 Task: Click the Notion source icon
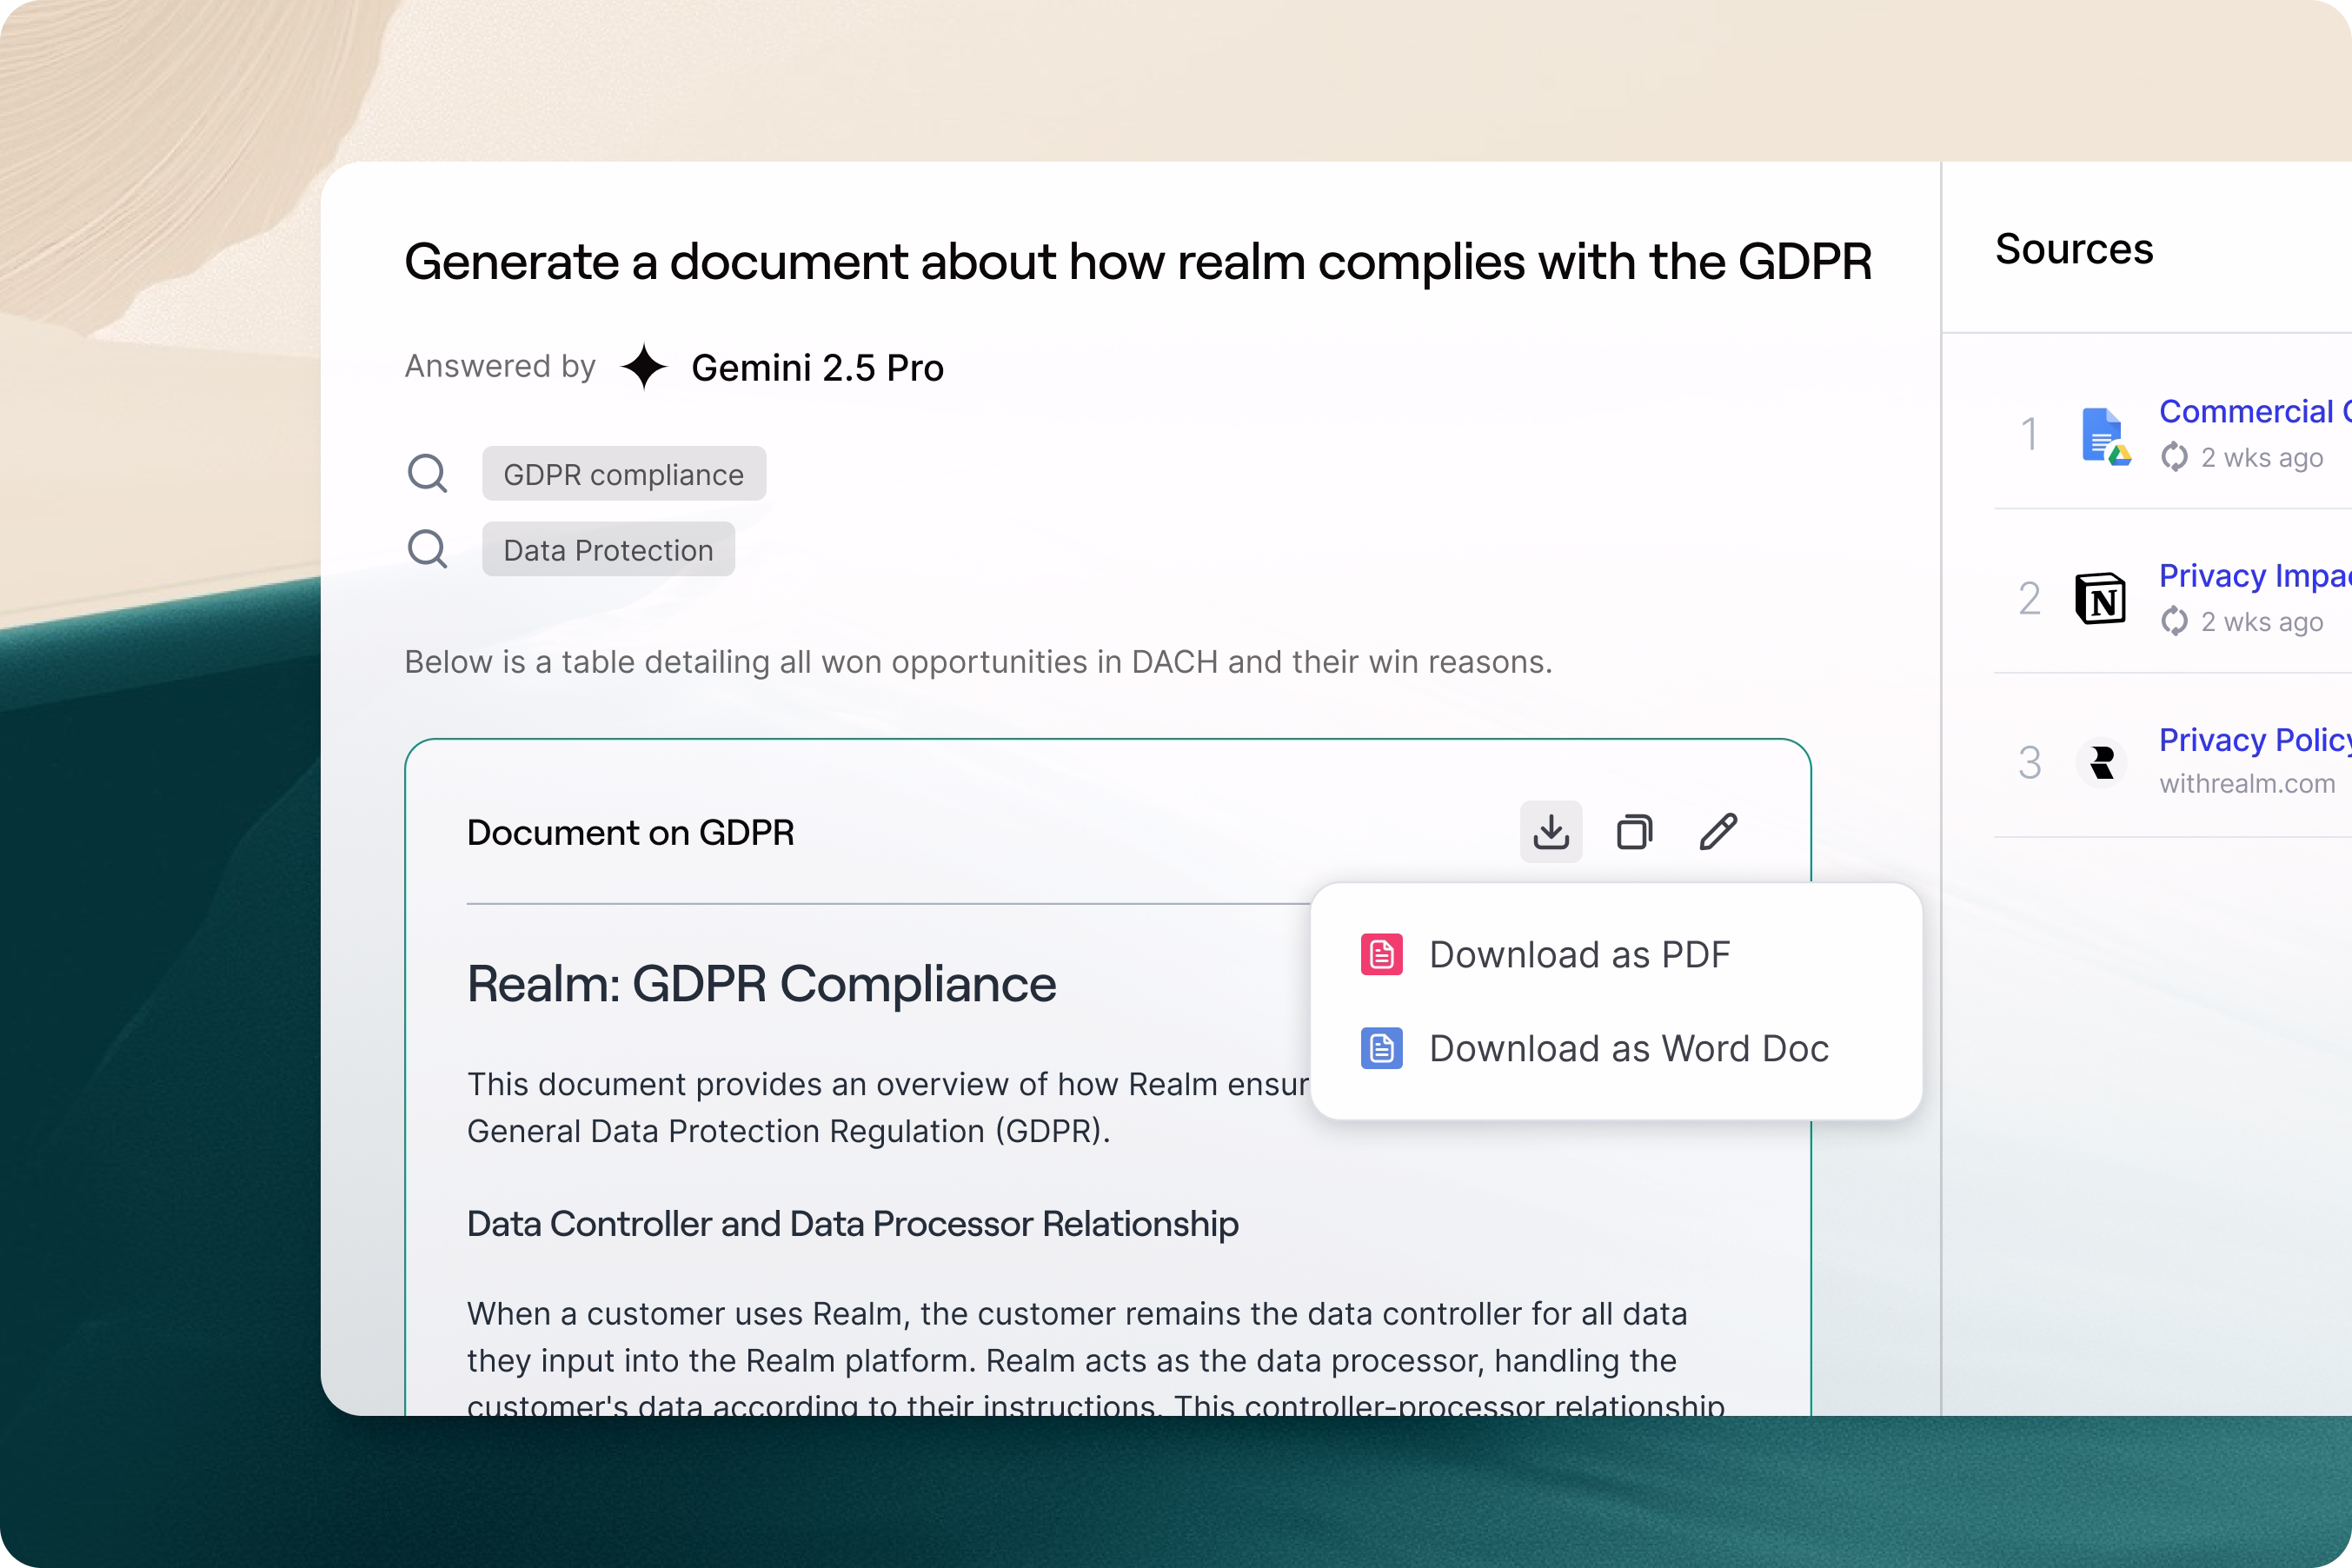pos(2100,599)
